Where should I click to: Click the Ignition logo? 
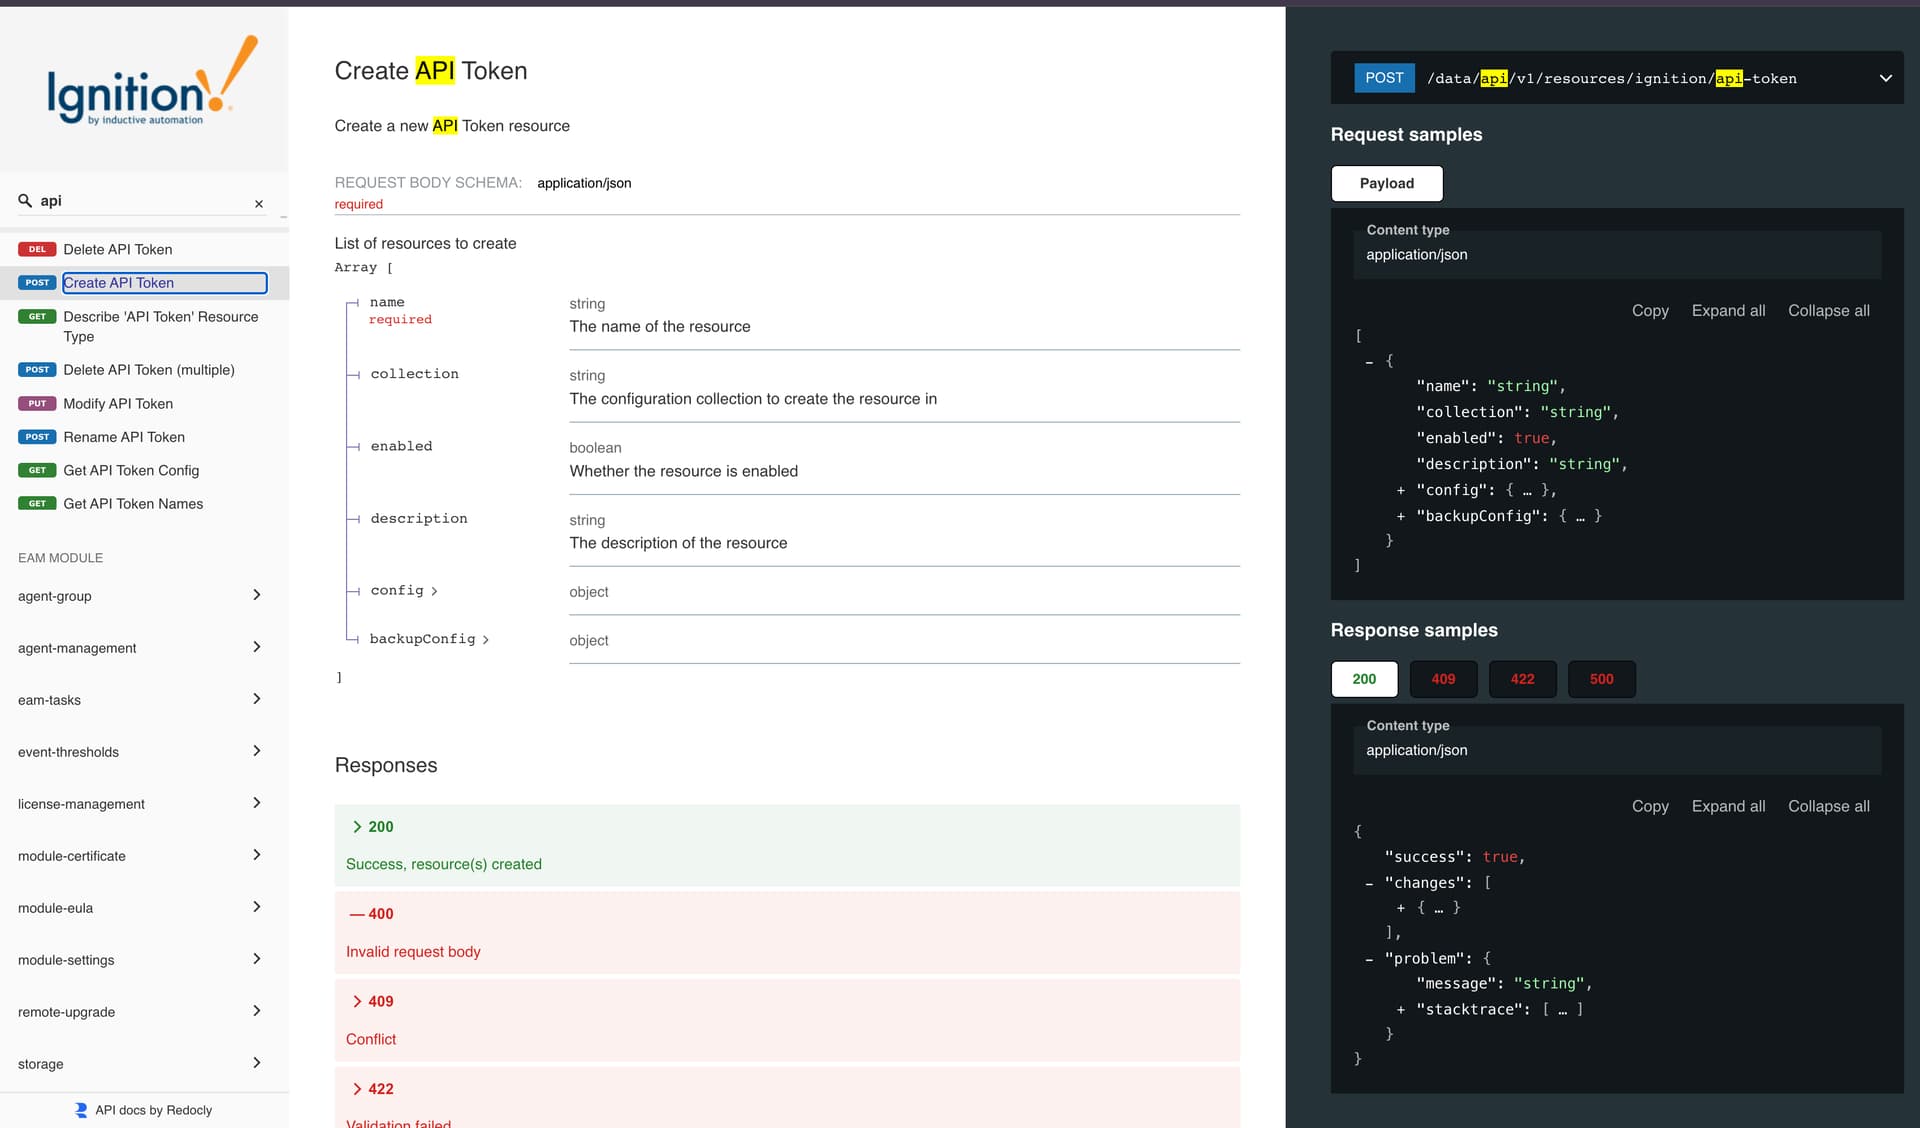point(152,81)
